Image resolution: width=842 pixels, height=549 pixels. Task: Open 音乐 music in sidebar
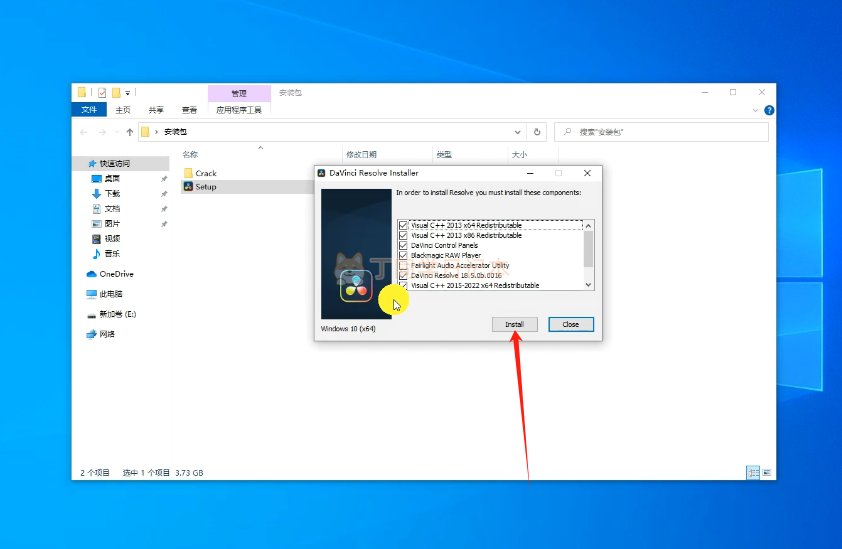(x=106, y=254)
